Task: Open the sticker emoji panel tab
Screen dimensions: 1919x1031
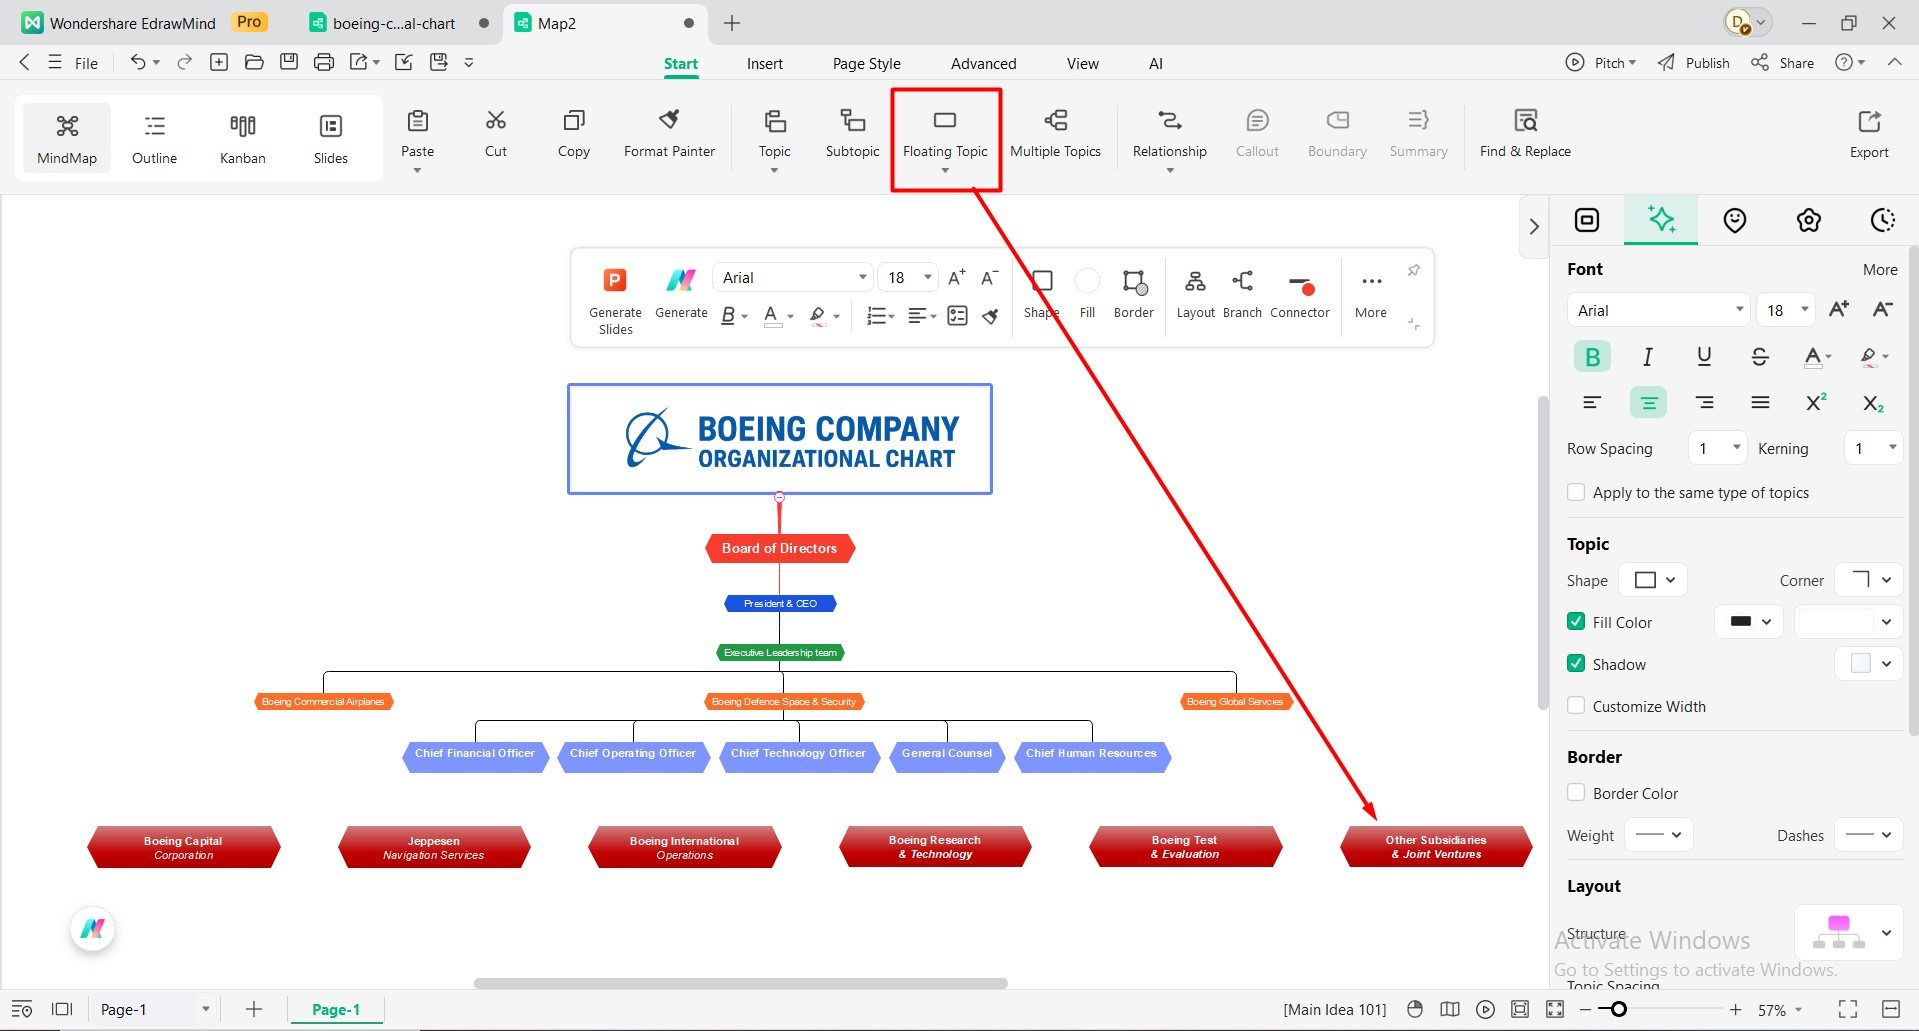Action: click(1734, 220)
